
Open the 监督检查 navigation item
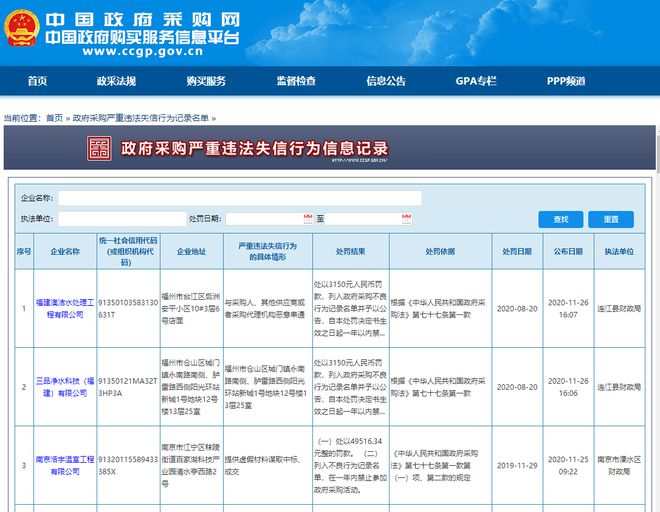point(296,81)
